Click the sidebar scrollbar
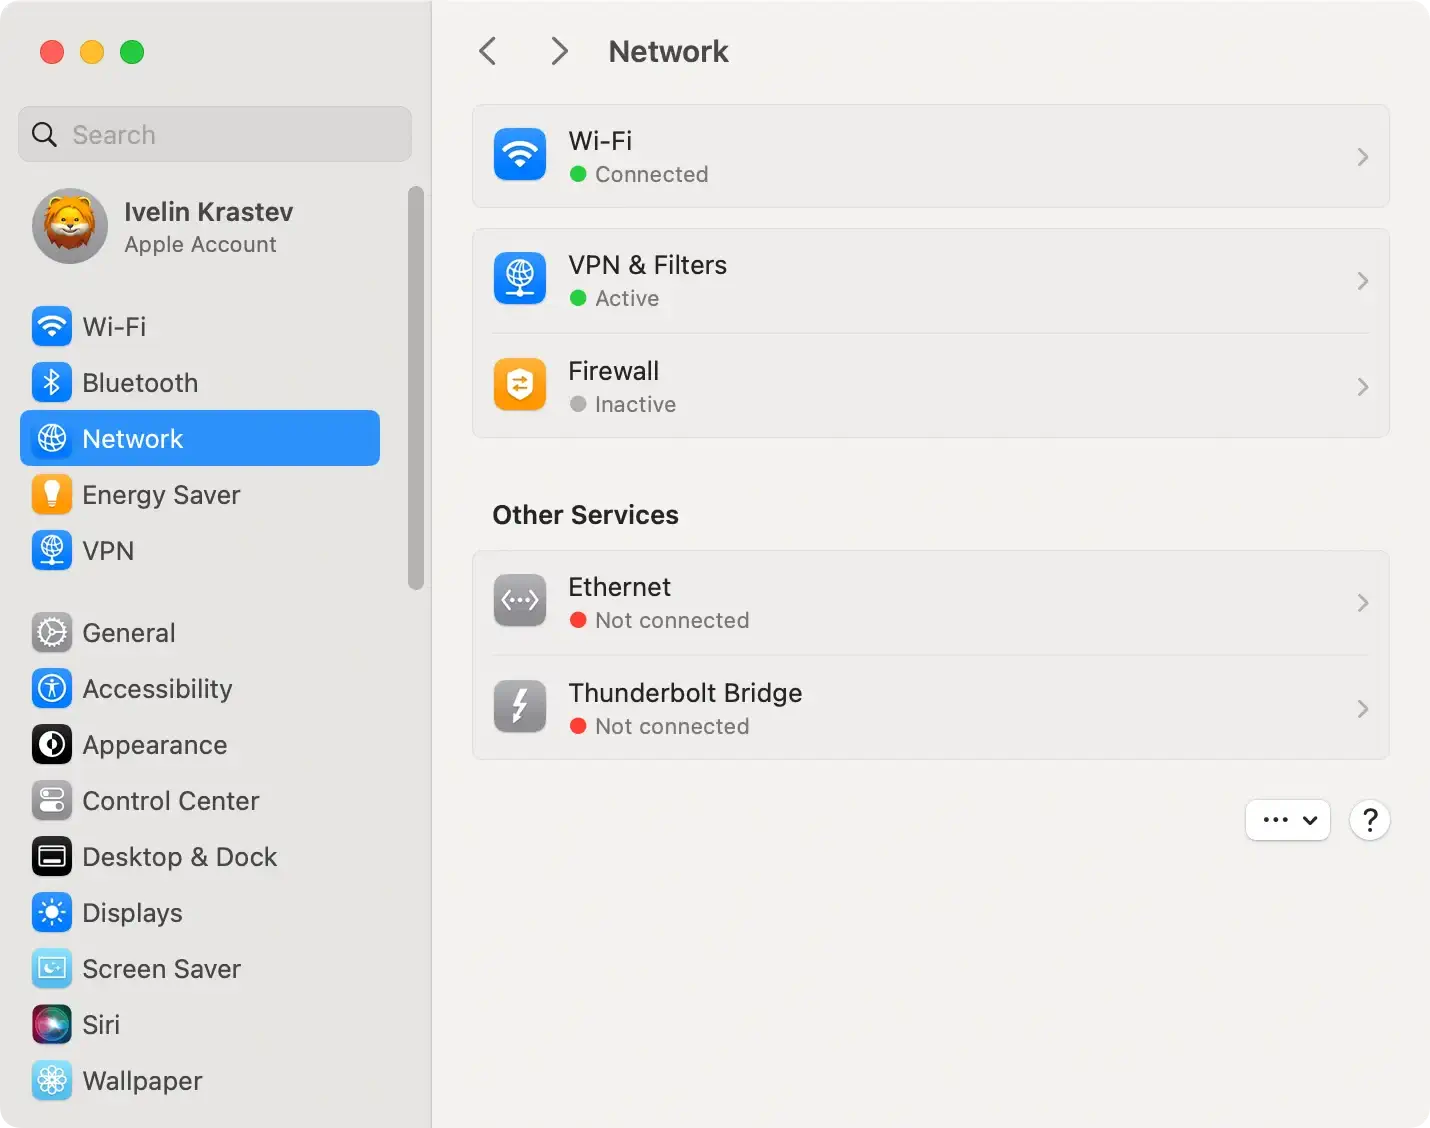This screenshot has height=1128, width=1430. [416, 388]
